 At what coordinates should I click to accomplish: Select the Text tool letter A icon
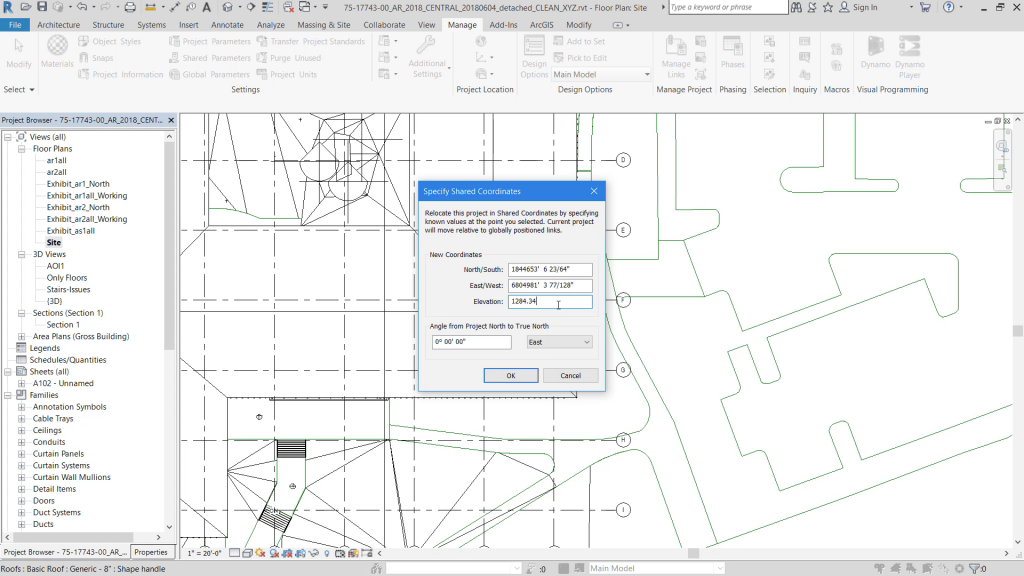[206, 7]
